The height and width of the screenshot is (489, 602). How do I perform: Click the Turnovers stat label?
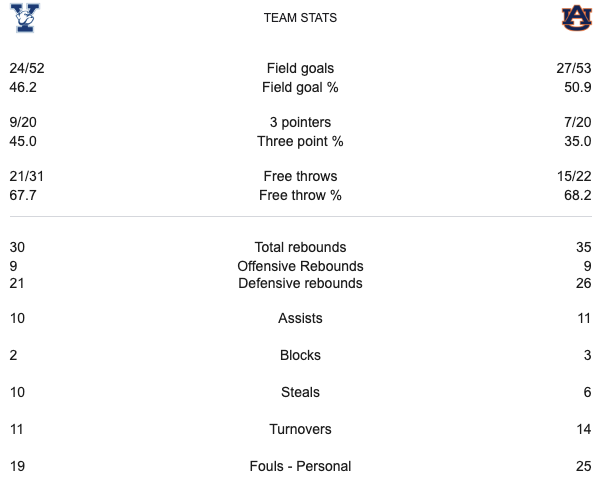coord(300,429)
